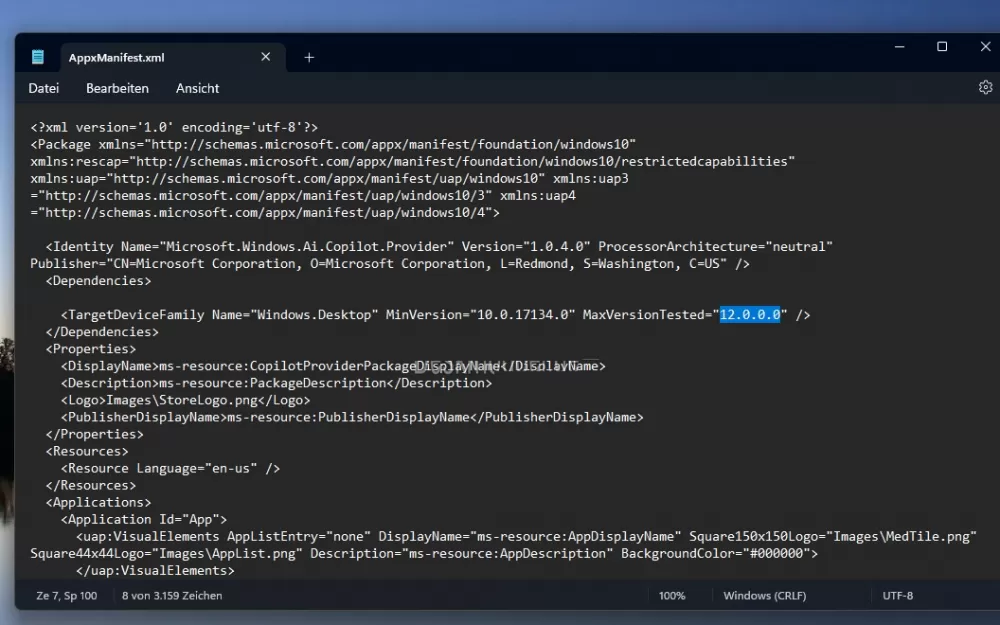The width and height of the screenshot is (1000, 625).
Task: Click the Notepad app icon in title bar
Action: (38, 57)
